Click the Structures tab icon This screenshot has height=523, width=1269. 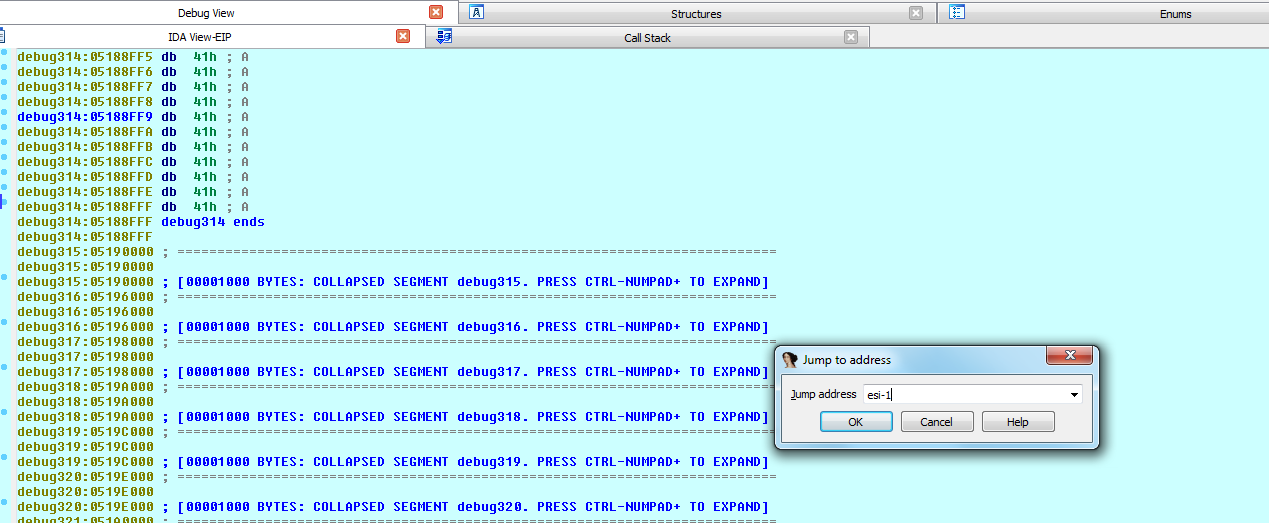477,13
